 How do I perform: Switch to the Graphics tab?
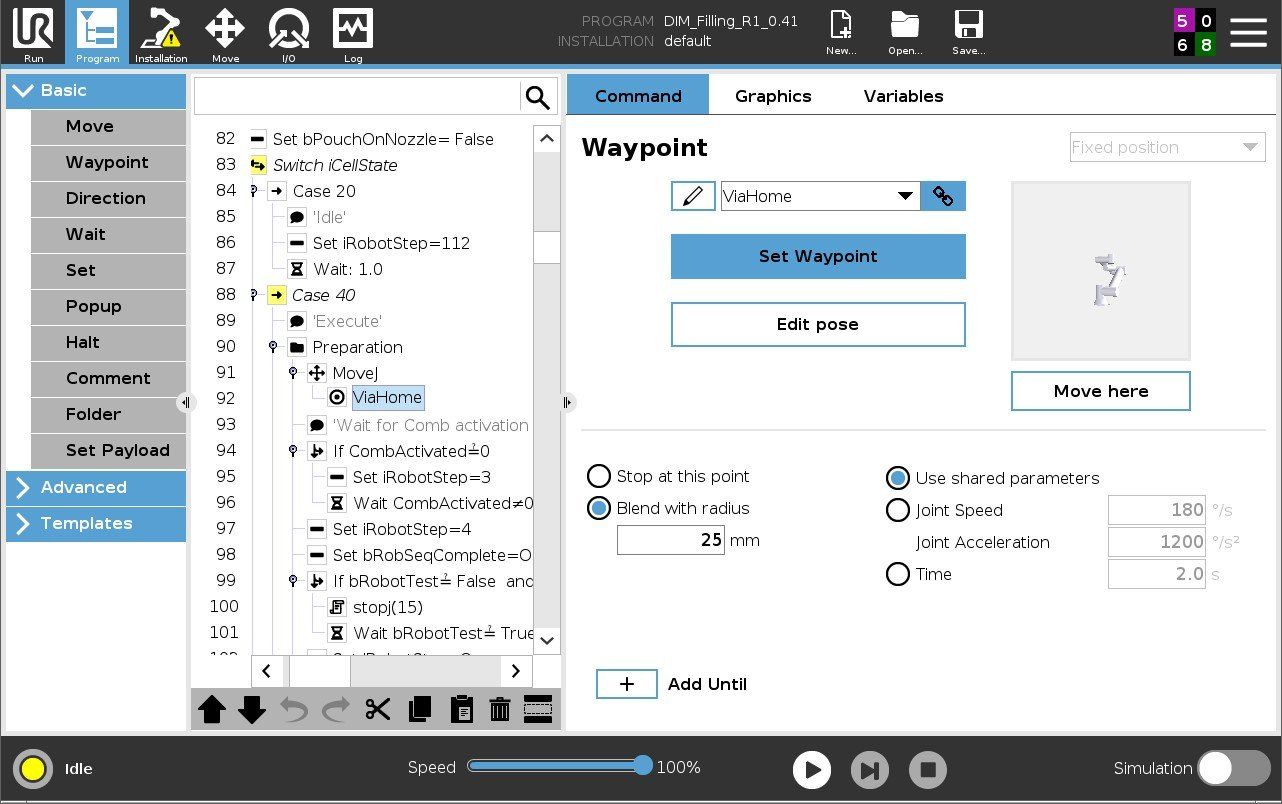(773, 96)
